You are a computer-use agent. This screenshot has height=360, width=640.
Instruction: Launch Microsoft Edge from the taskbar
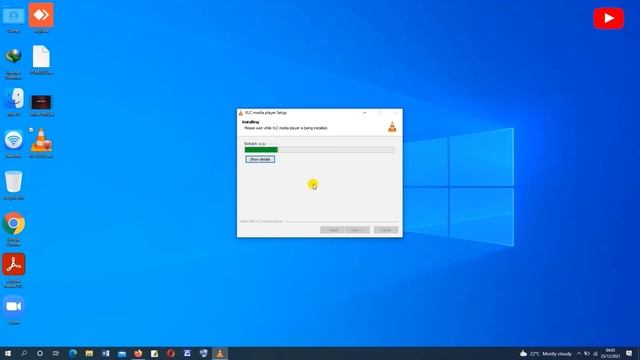click(x=73, y=353)
